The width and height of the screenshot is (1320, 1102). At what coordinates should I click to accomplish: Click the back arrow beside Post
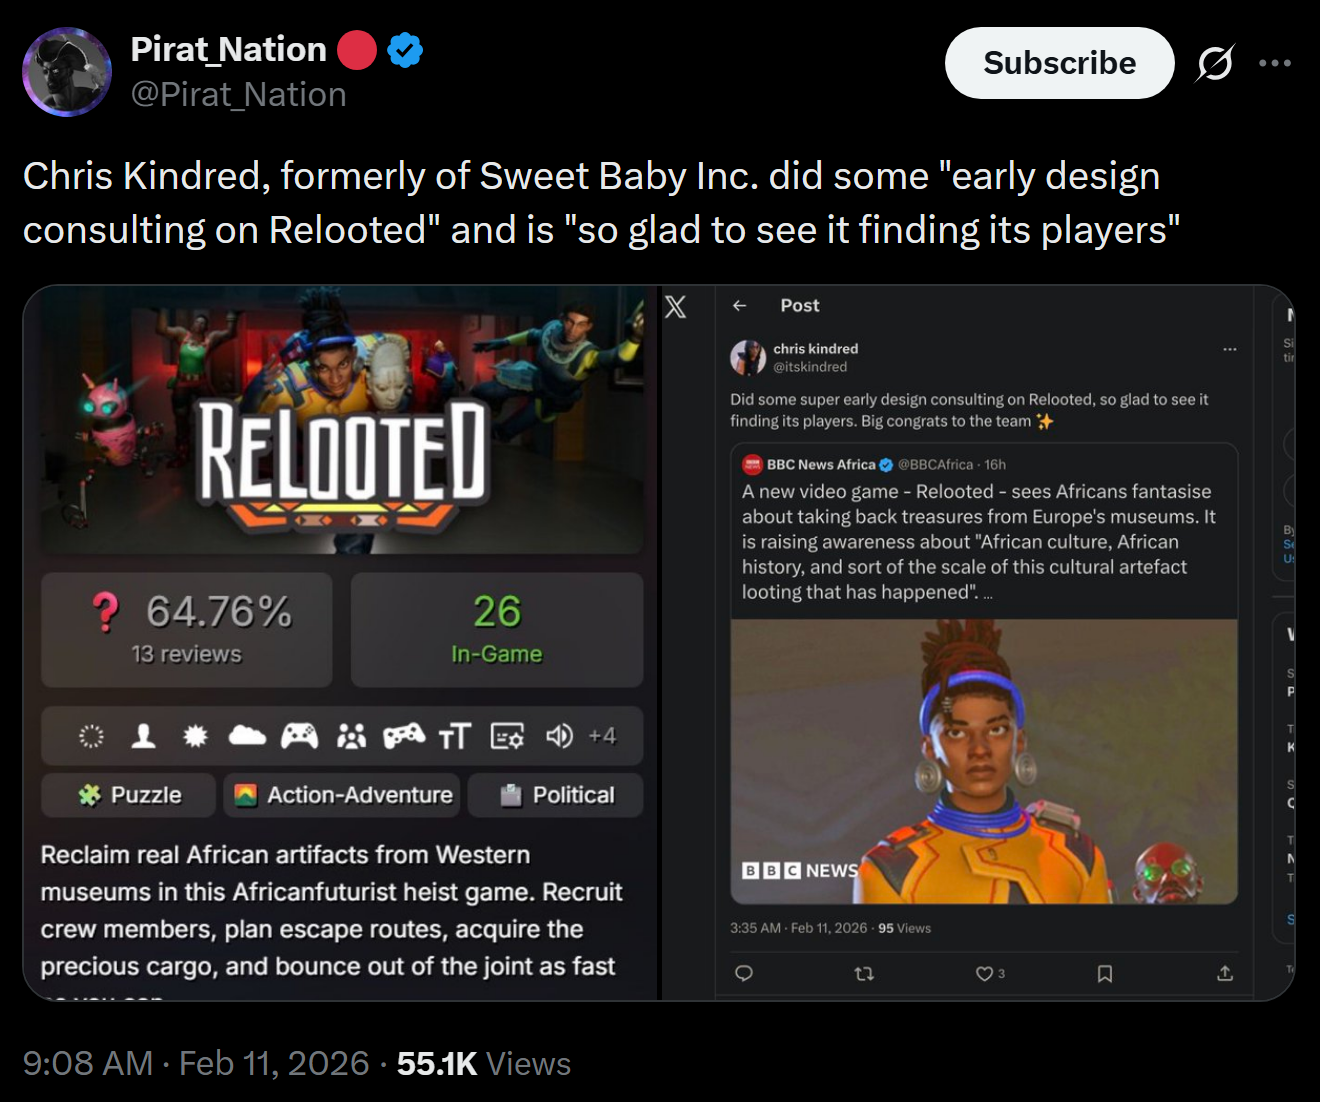click(740, 306)
